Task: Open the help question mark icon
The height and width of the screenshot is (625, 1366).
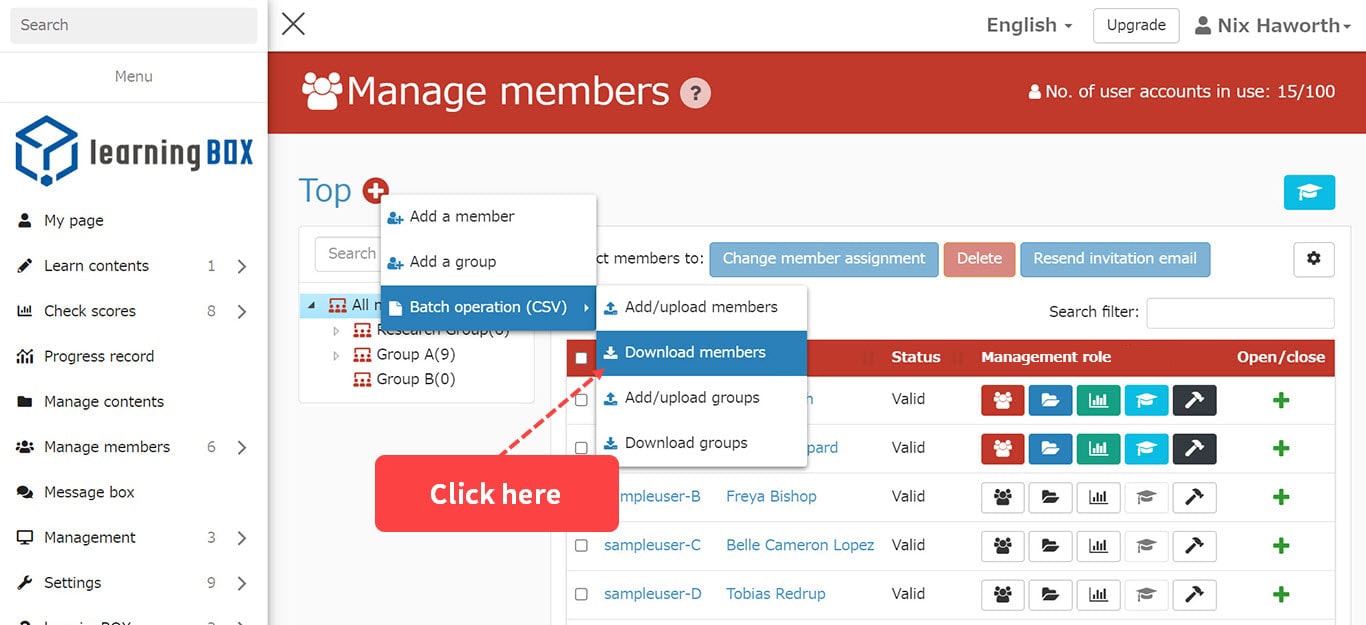Action: pos(695,93)
